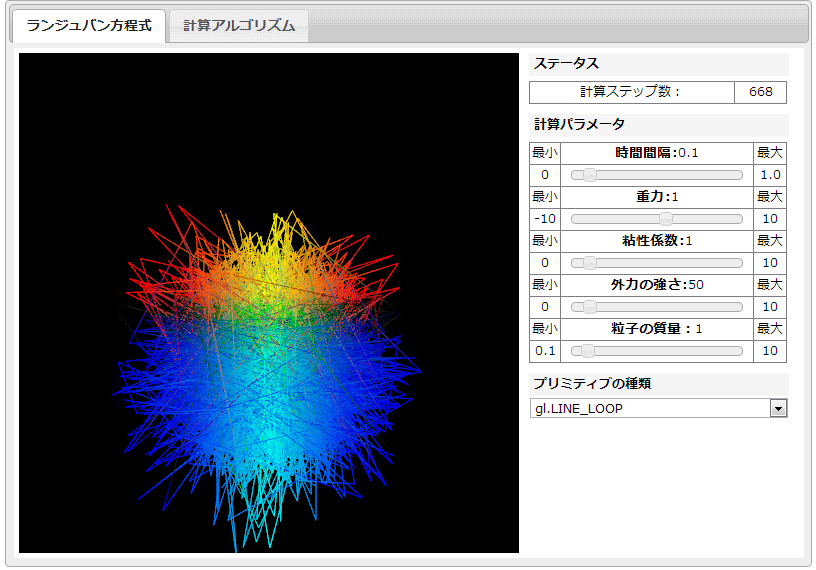Screen dimensions: 816x570
Task: Open the 計算アルゴリズム tab
Action: coord(239,26)
